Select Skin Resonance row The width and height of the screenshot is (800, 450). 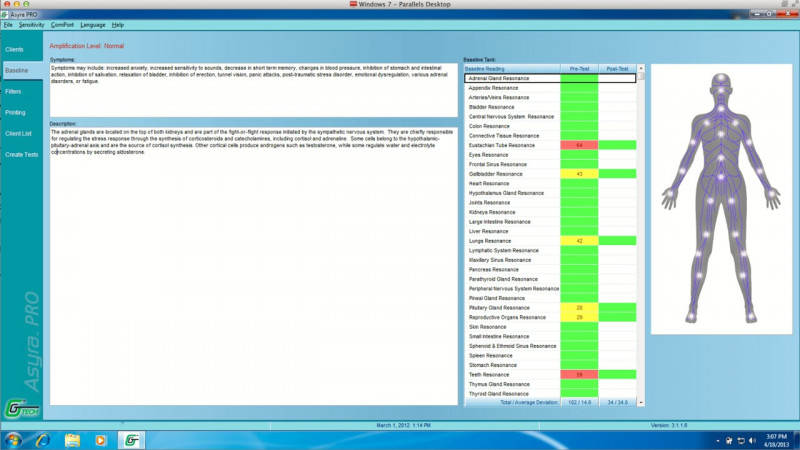coord(550,327)
